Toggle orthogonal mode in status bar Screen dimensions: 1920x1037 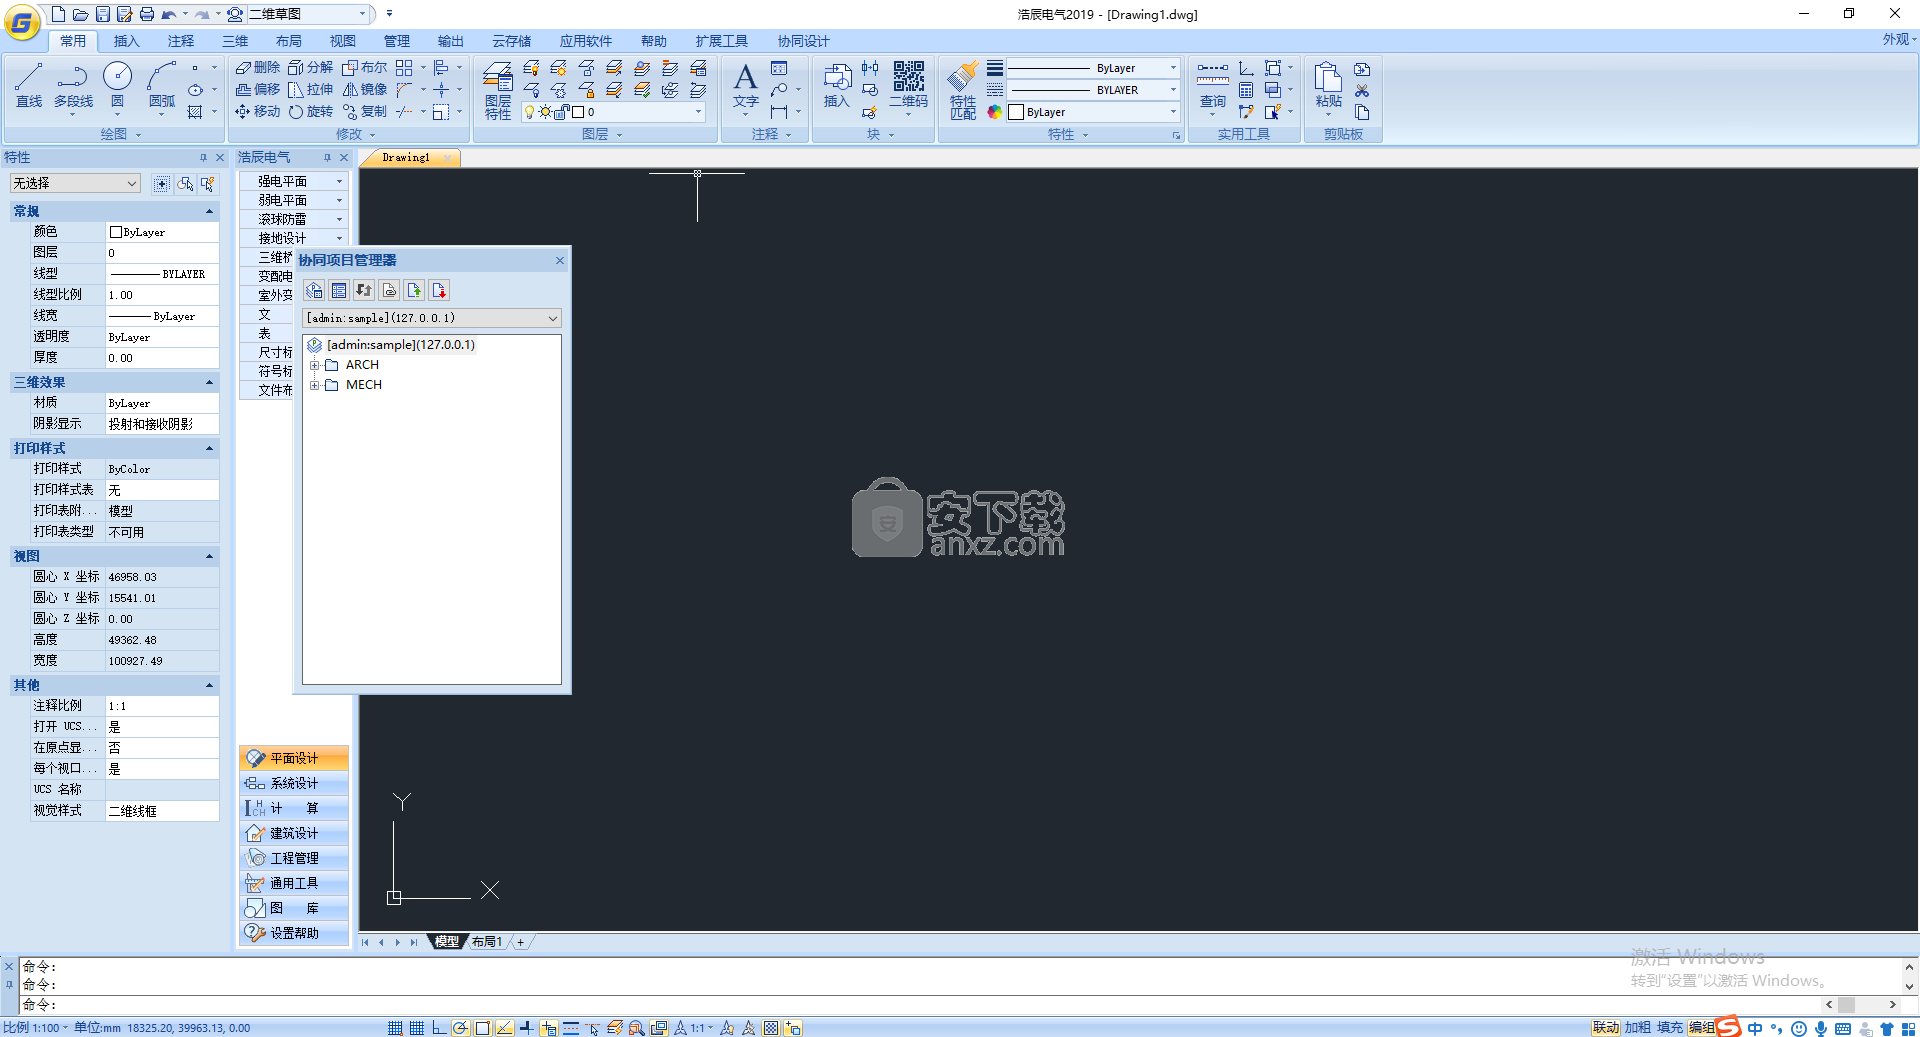(x=439, y=1028)
